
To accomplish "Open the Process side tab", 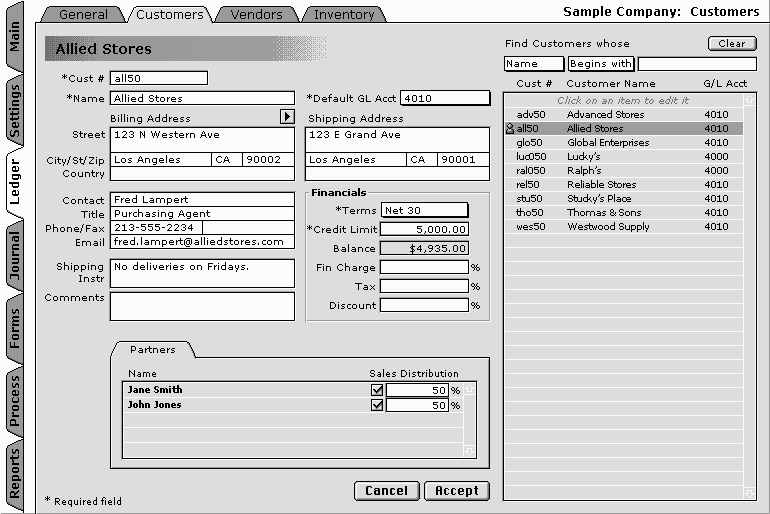I will tap(14, 401).
